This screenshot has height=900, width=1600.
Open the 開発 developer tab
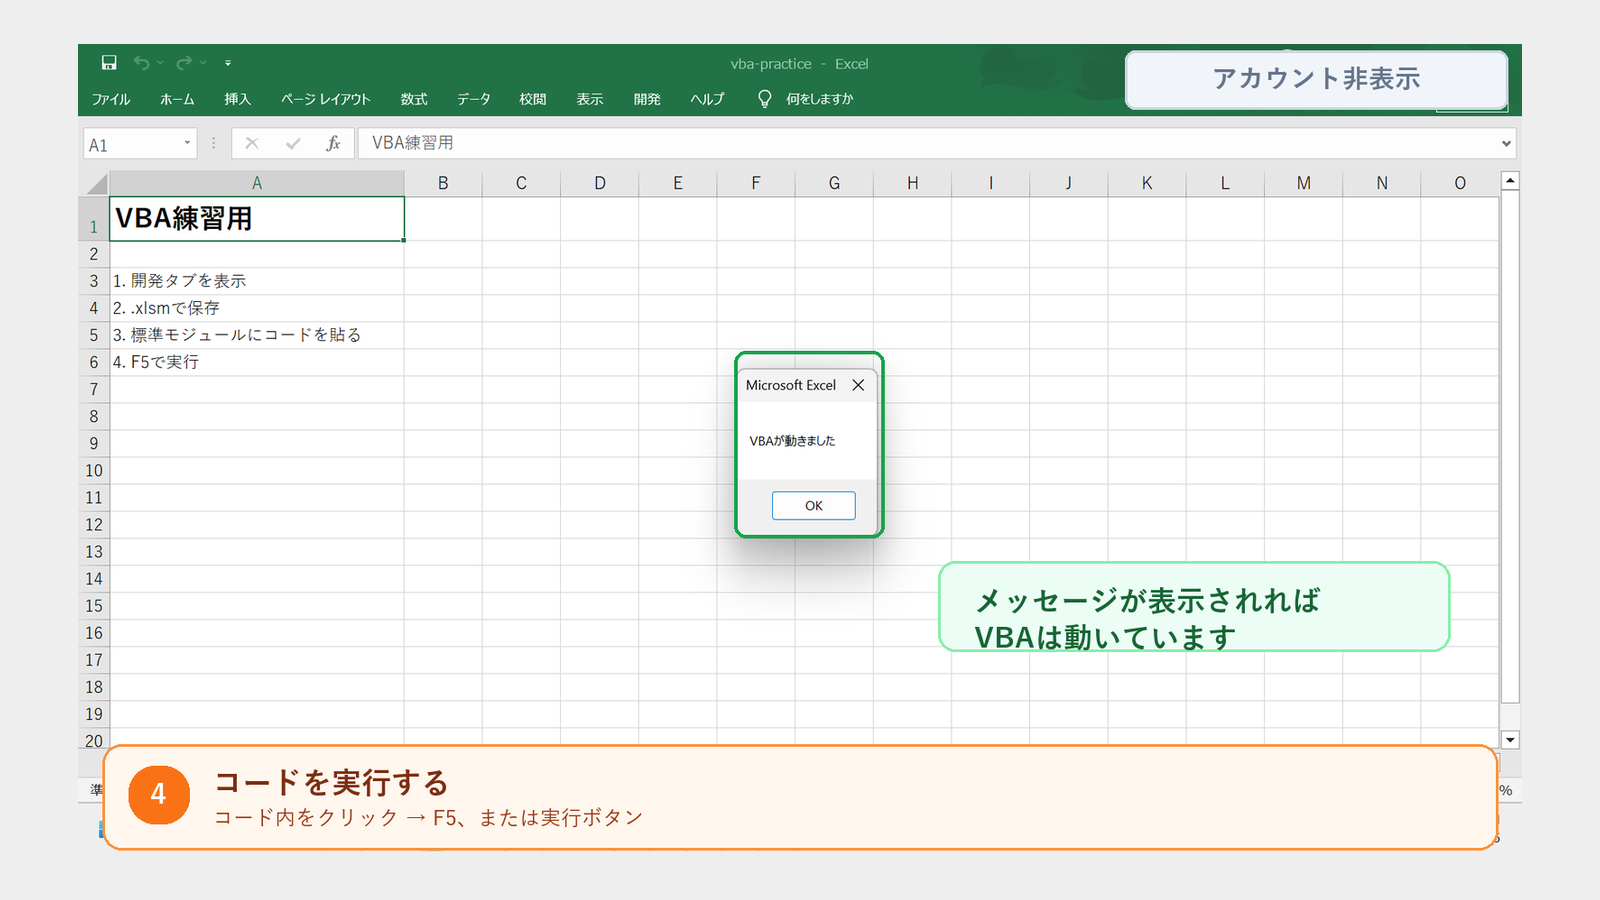tap(647, 99)
